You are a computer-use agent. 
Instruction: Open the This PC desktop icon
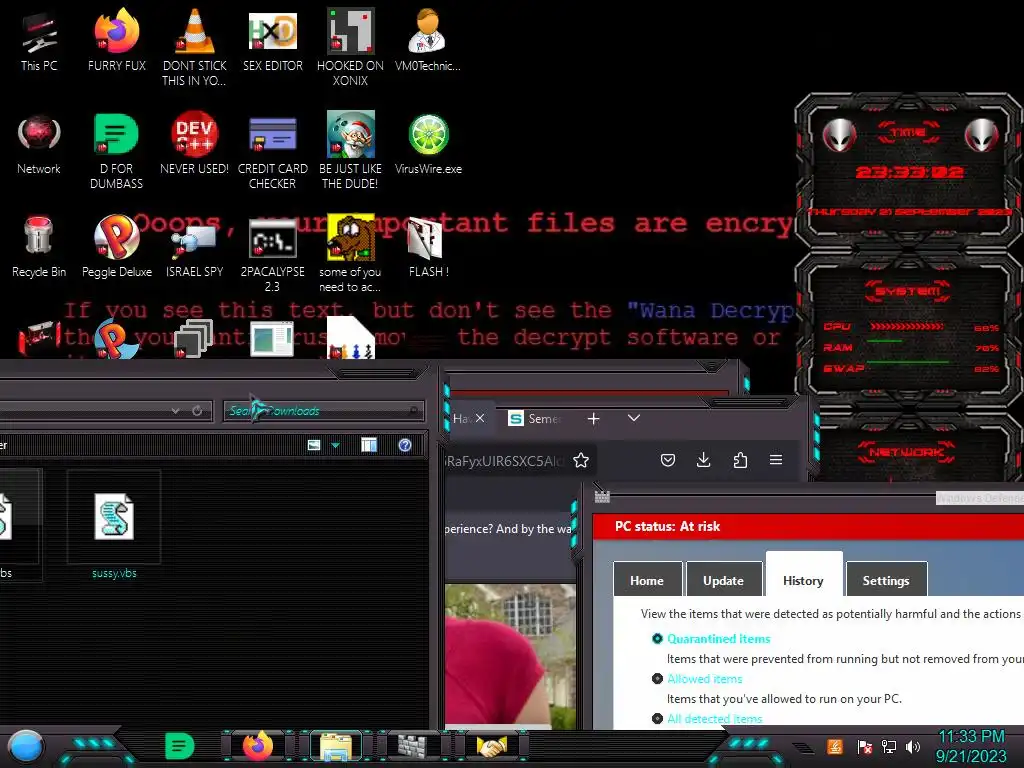point(39,40)
